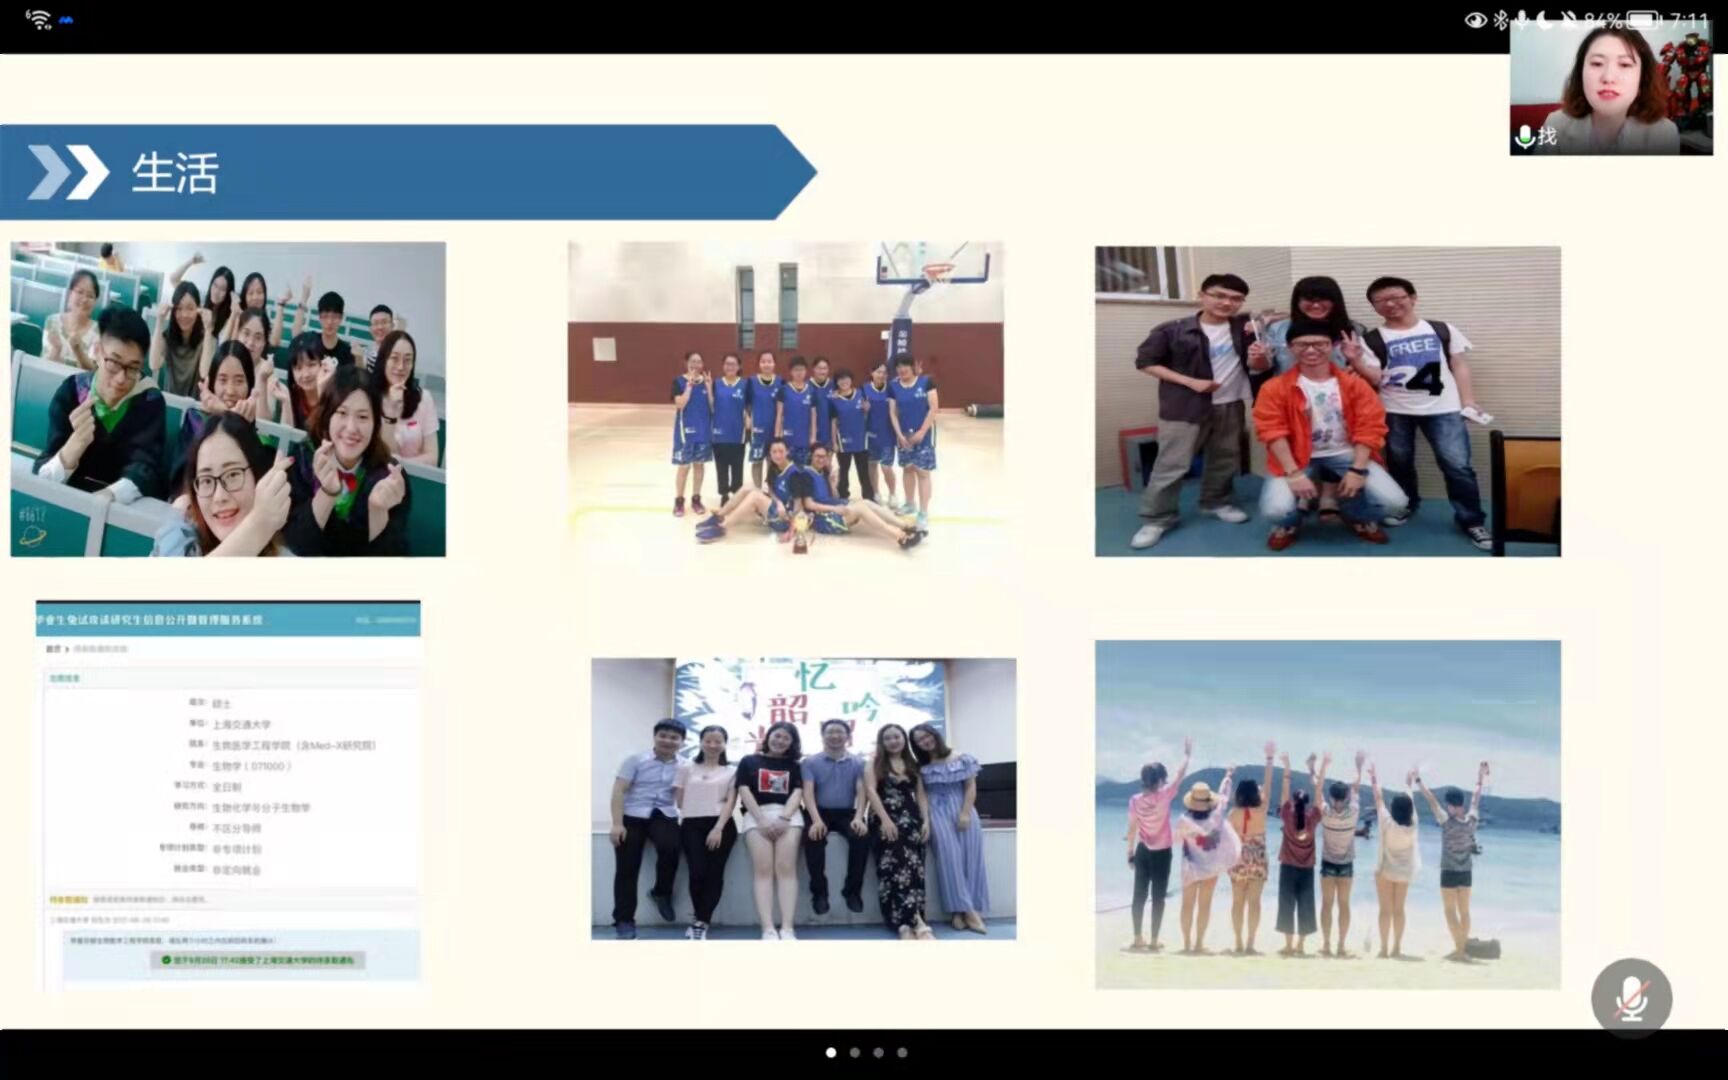Tap the battery indicator icon
1728x1080 pixels.
(1642, 20)
